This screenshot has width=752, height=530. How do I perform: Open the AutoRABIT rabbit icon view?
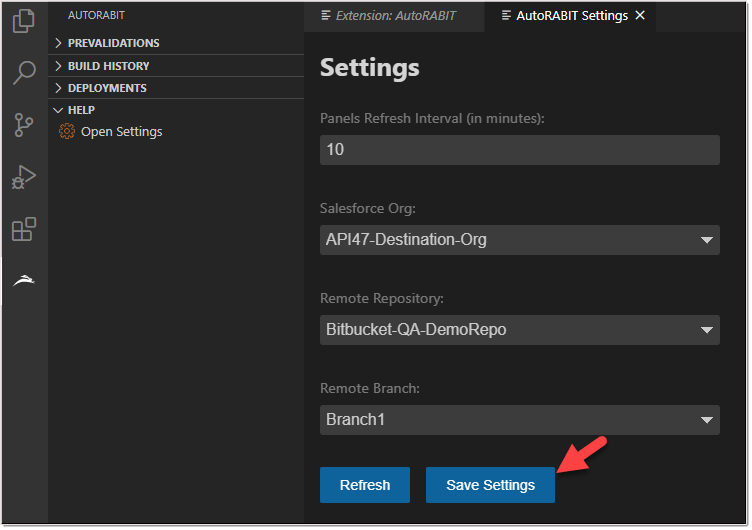tap(24, 281)
